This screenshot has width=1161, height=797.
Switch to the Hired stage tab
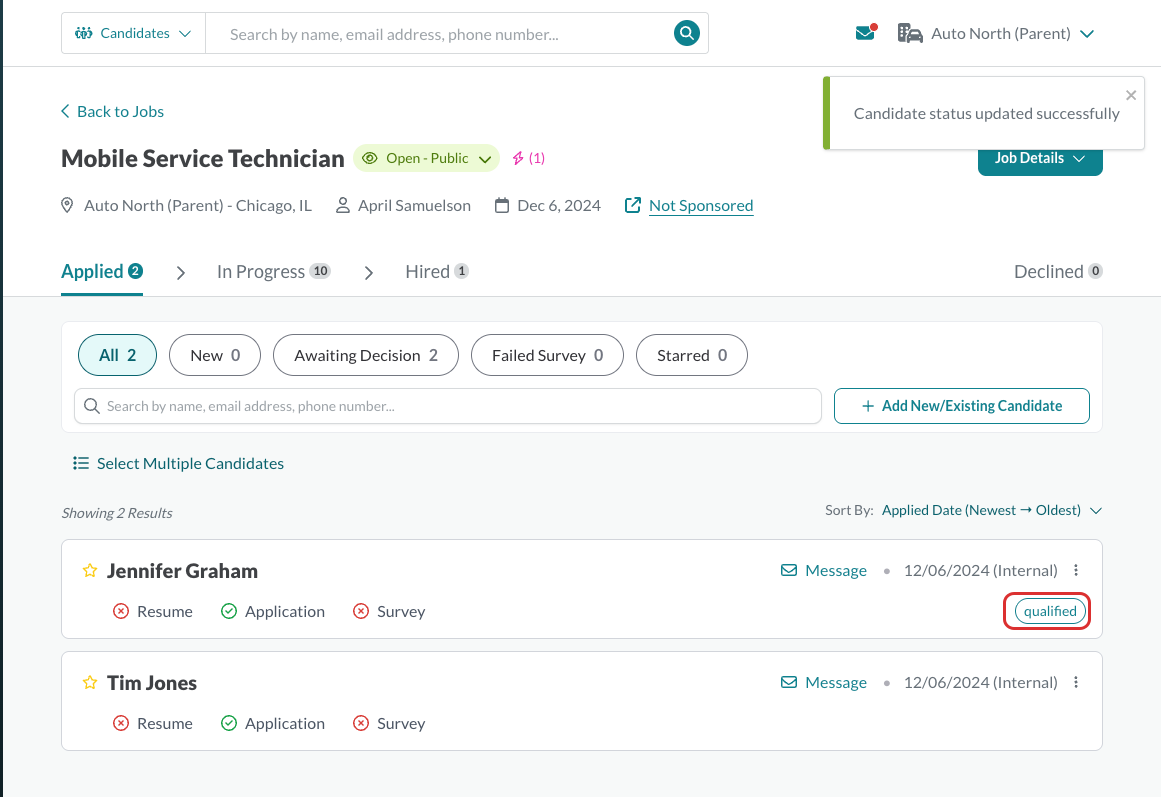pyautogui.click(x=437, y=272)
